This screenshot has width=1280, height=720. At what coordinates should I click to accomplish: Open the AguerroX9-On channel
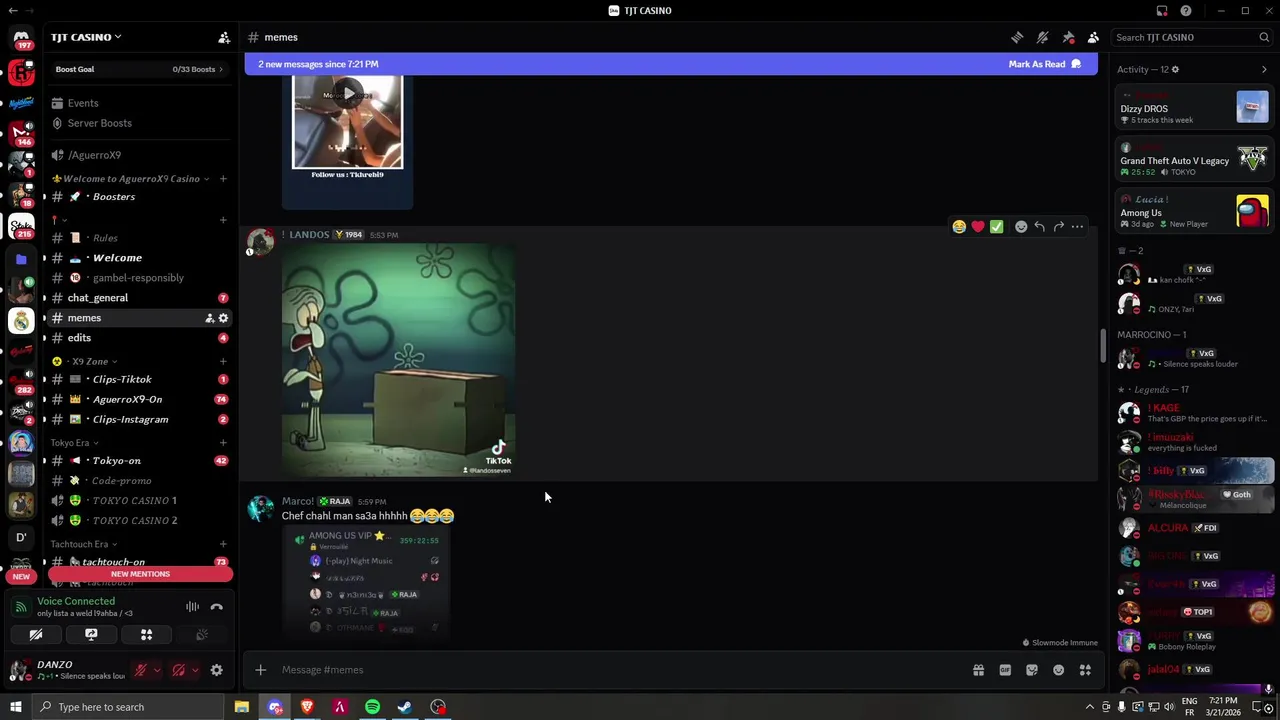coord(140,399)
